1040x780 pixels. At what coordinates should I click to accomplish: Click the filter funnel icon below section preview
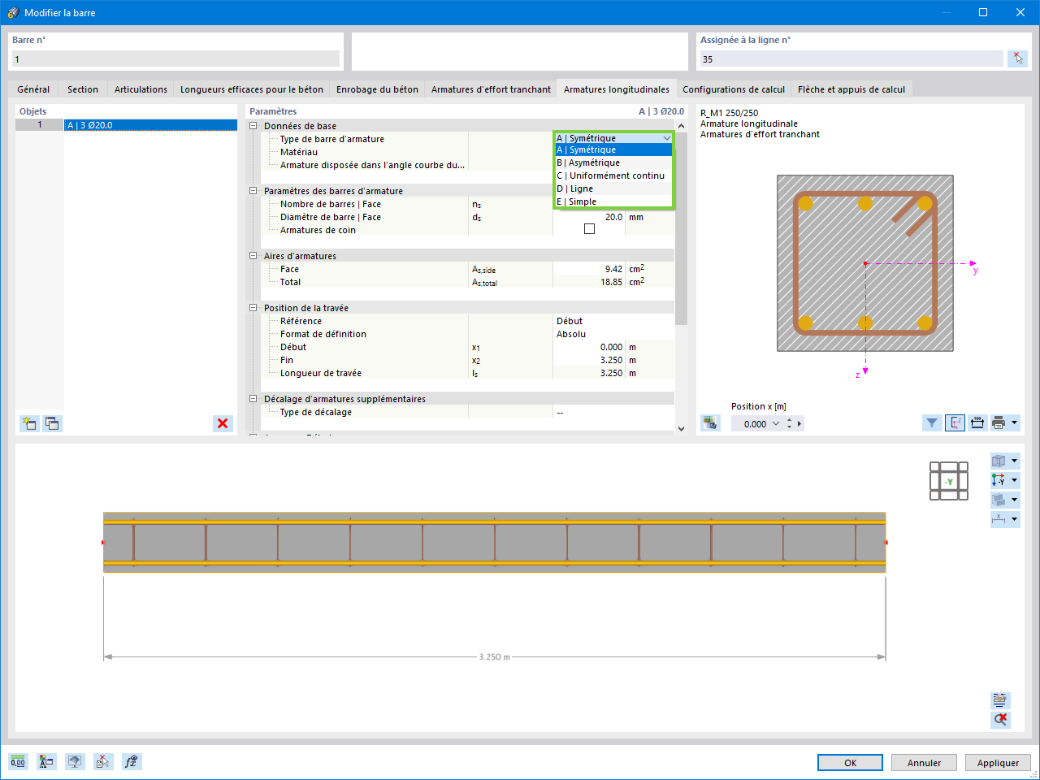pos(932,422)
